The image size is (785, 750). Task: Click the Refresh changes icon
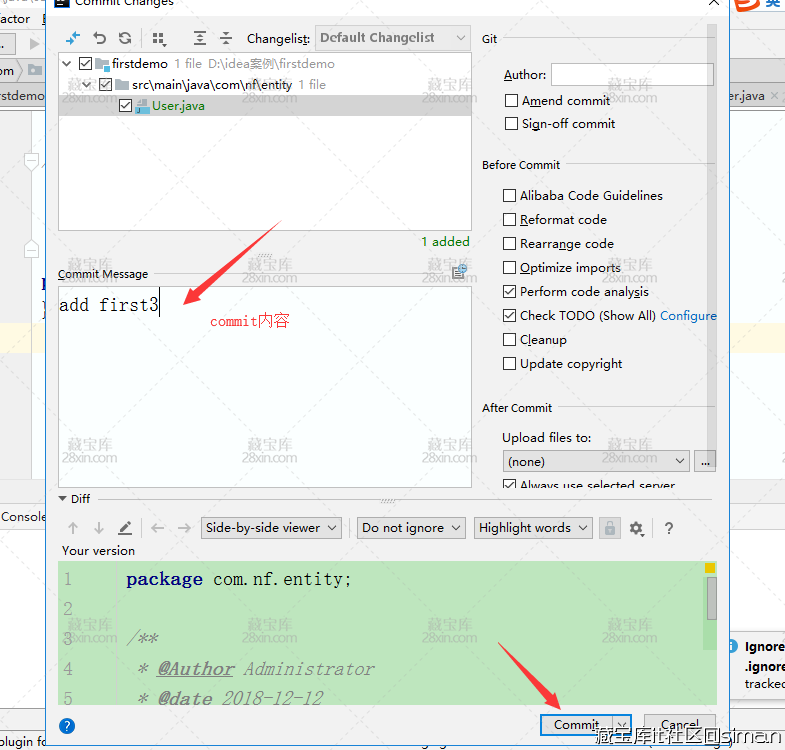pos(125,38)
